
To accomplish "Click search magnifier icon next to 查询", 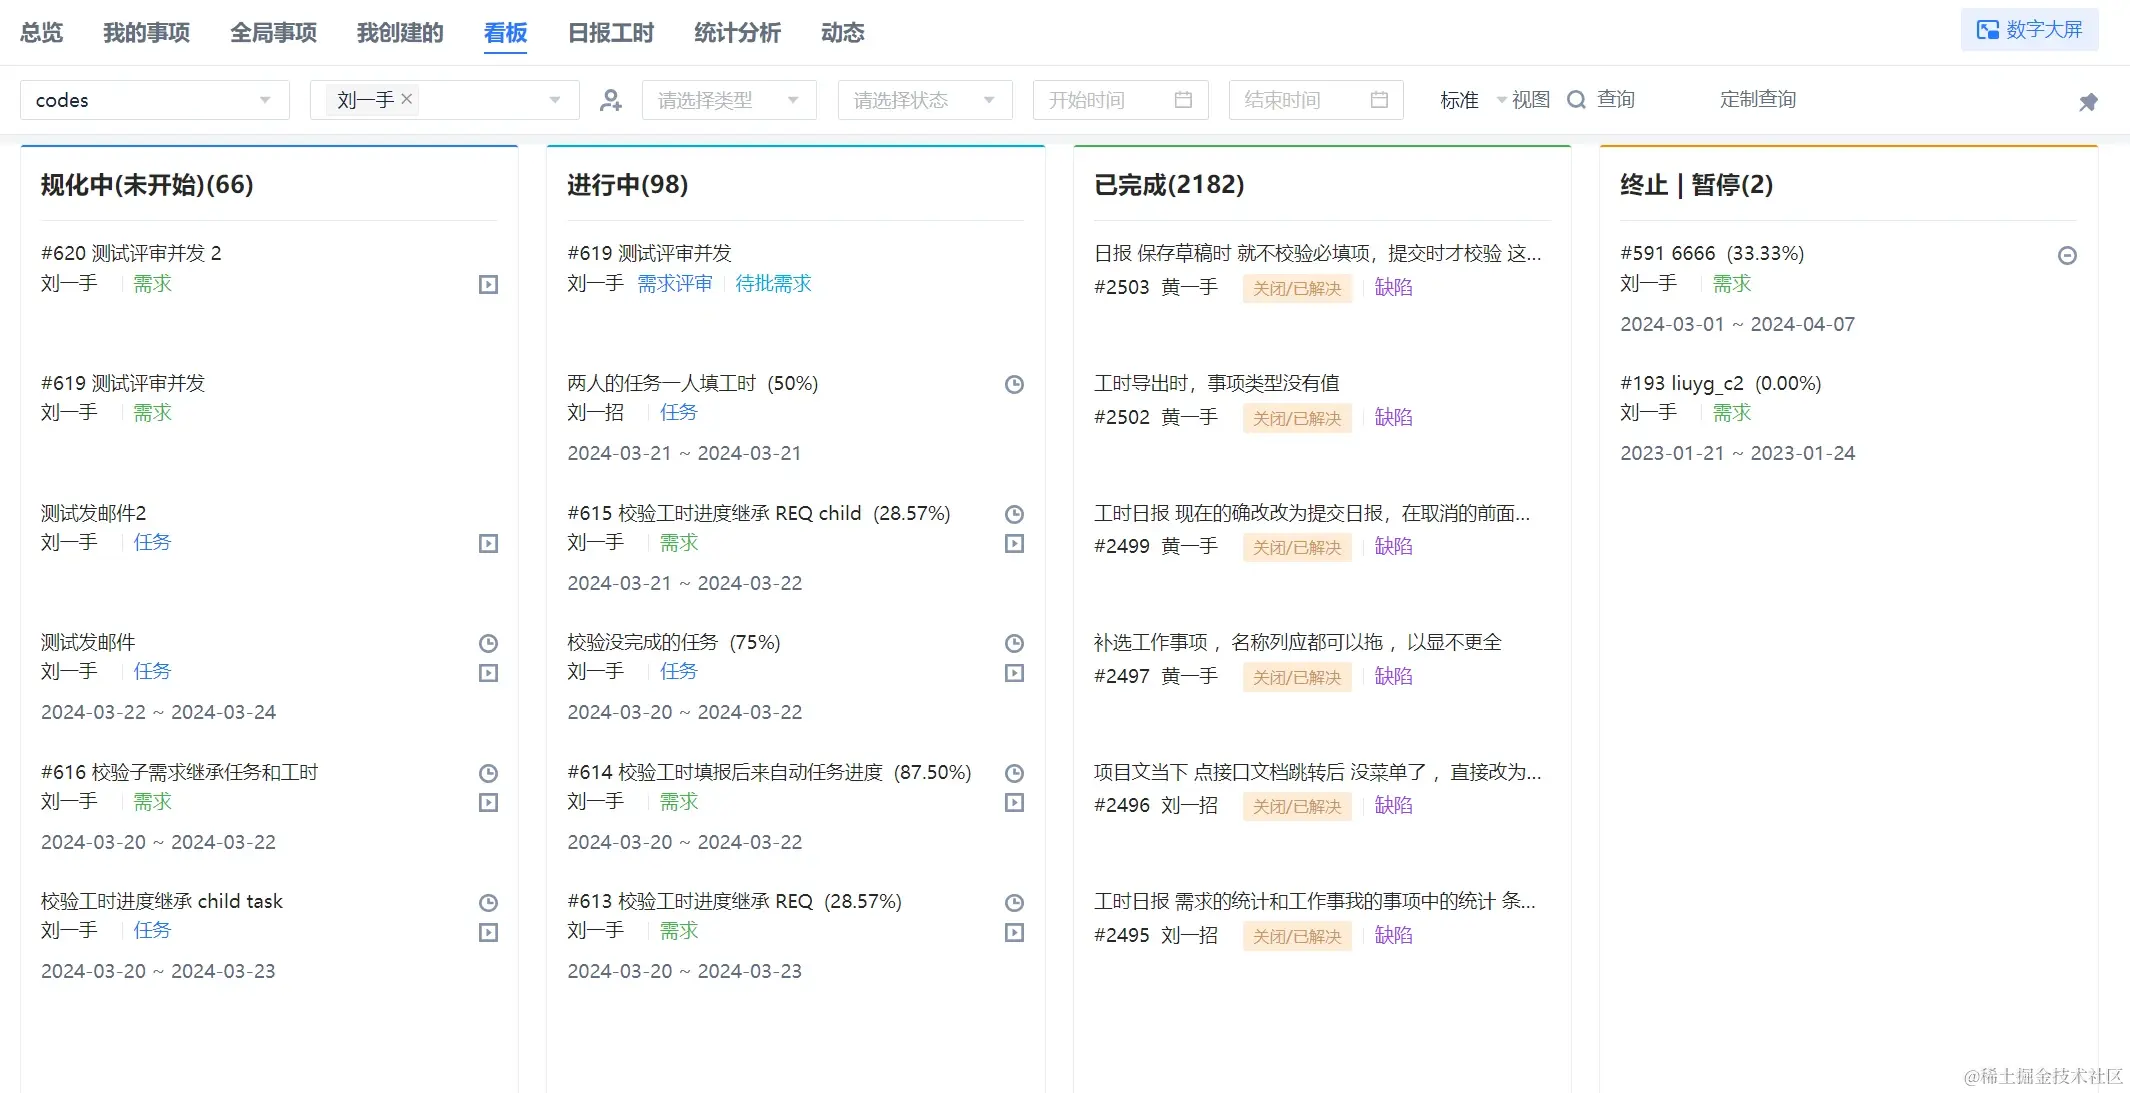I will 1577,100.
